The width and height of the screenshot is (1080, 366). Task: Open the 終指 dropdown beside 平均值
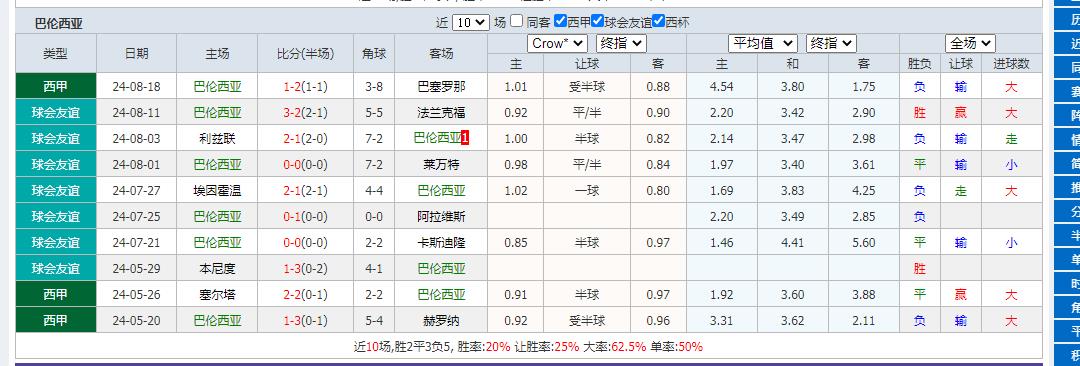coord(831,43)
